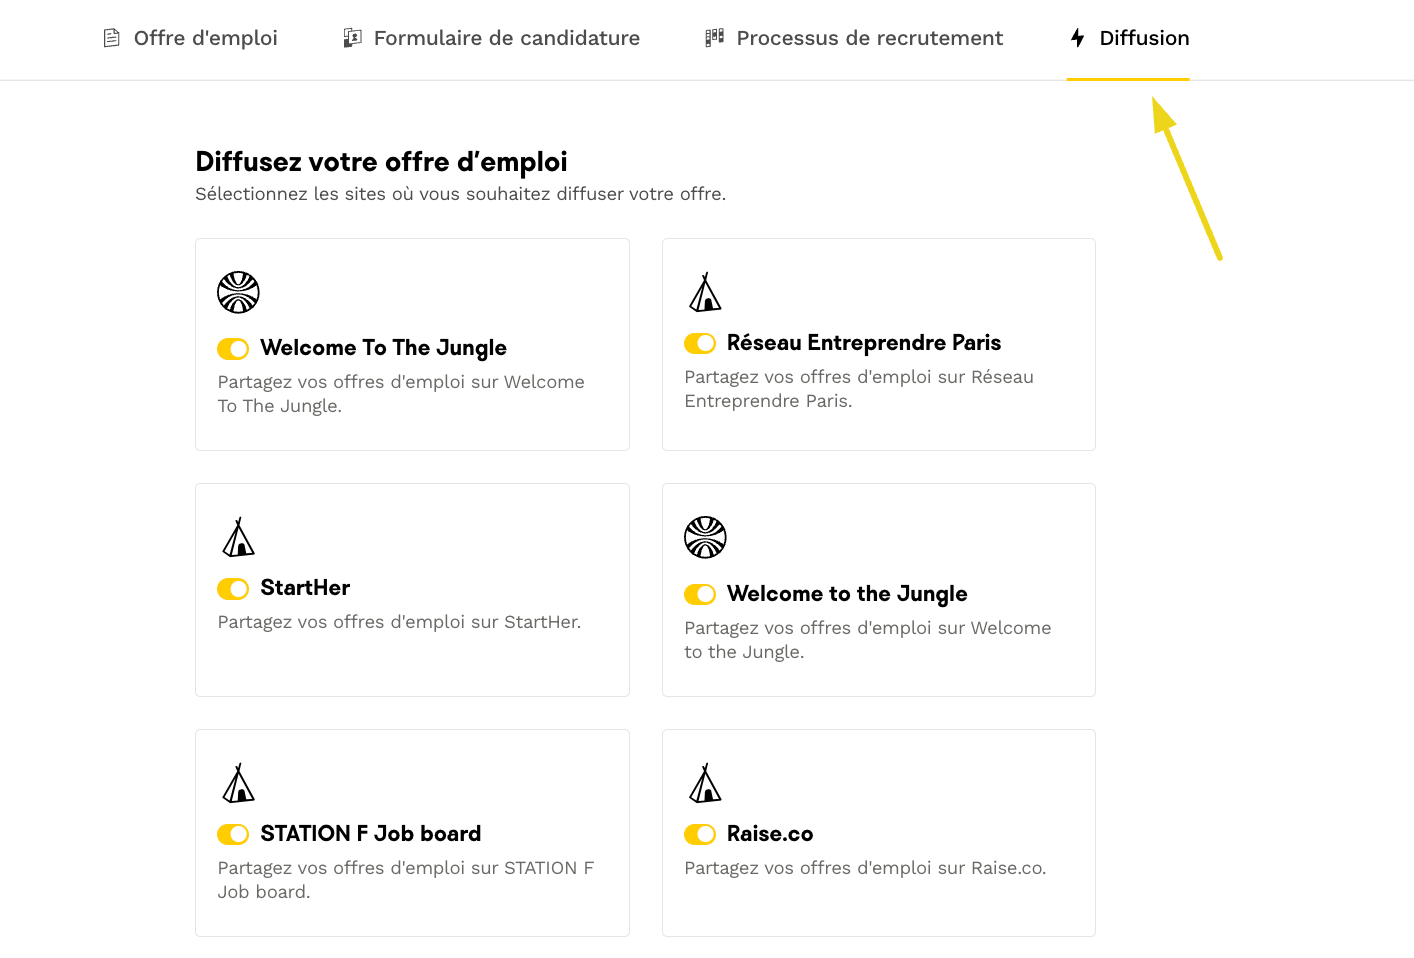The width and height of the screenshot is (1414, 958).
Task: Click the Formulaire de candidature form icon
Action: tap(352, 38)
